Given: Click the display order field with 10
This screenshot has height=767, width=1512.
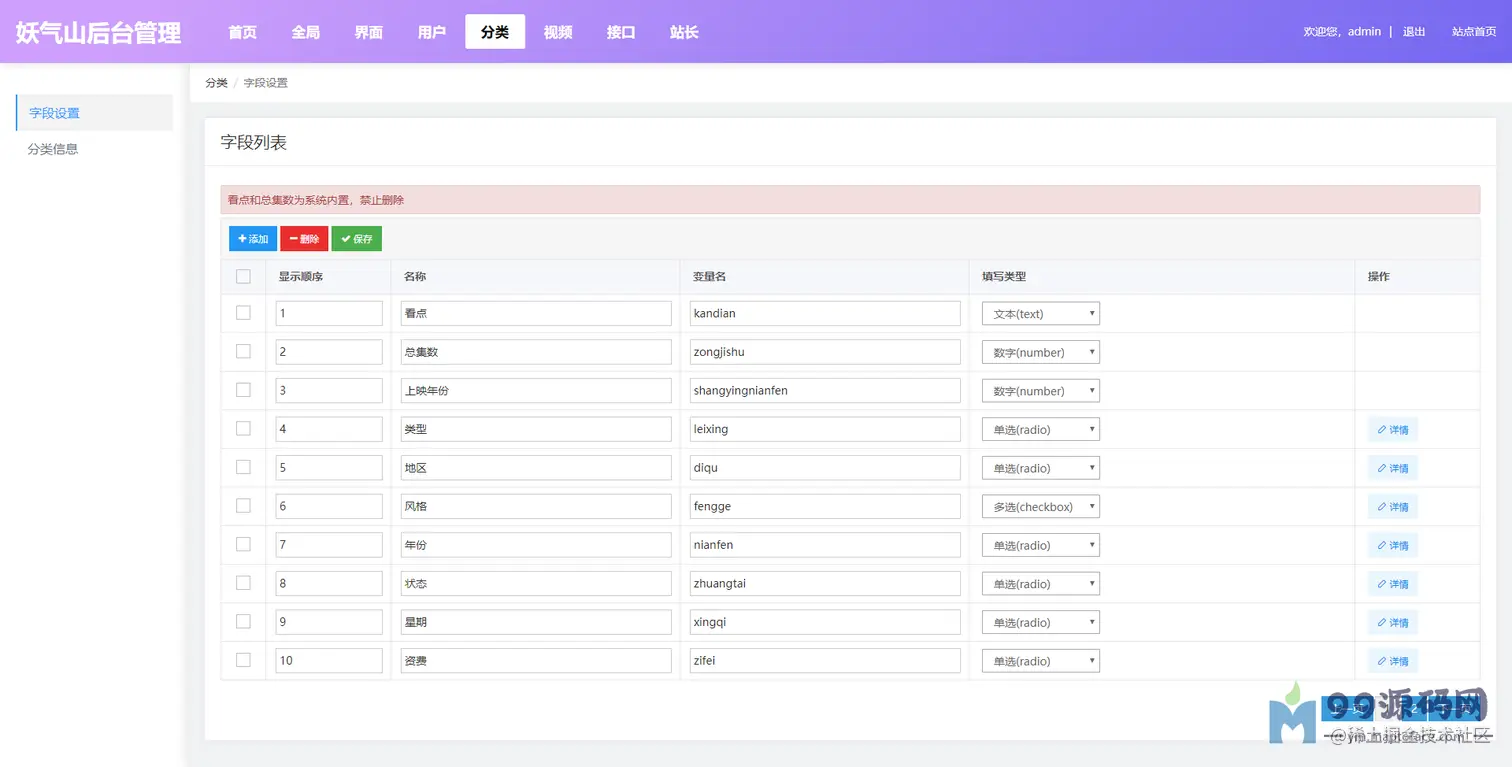Looking at the screenshot, I should (329, 660).
